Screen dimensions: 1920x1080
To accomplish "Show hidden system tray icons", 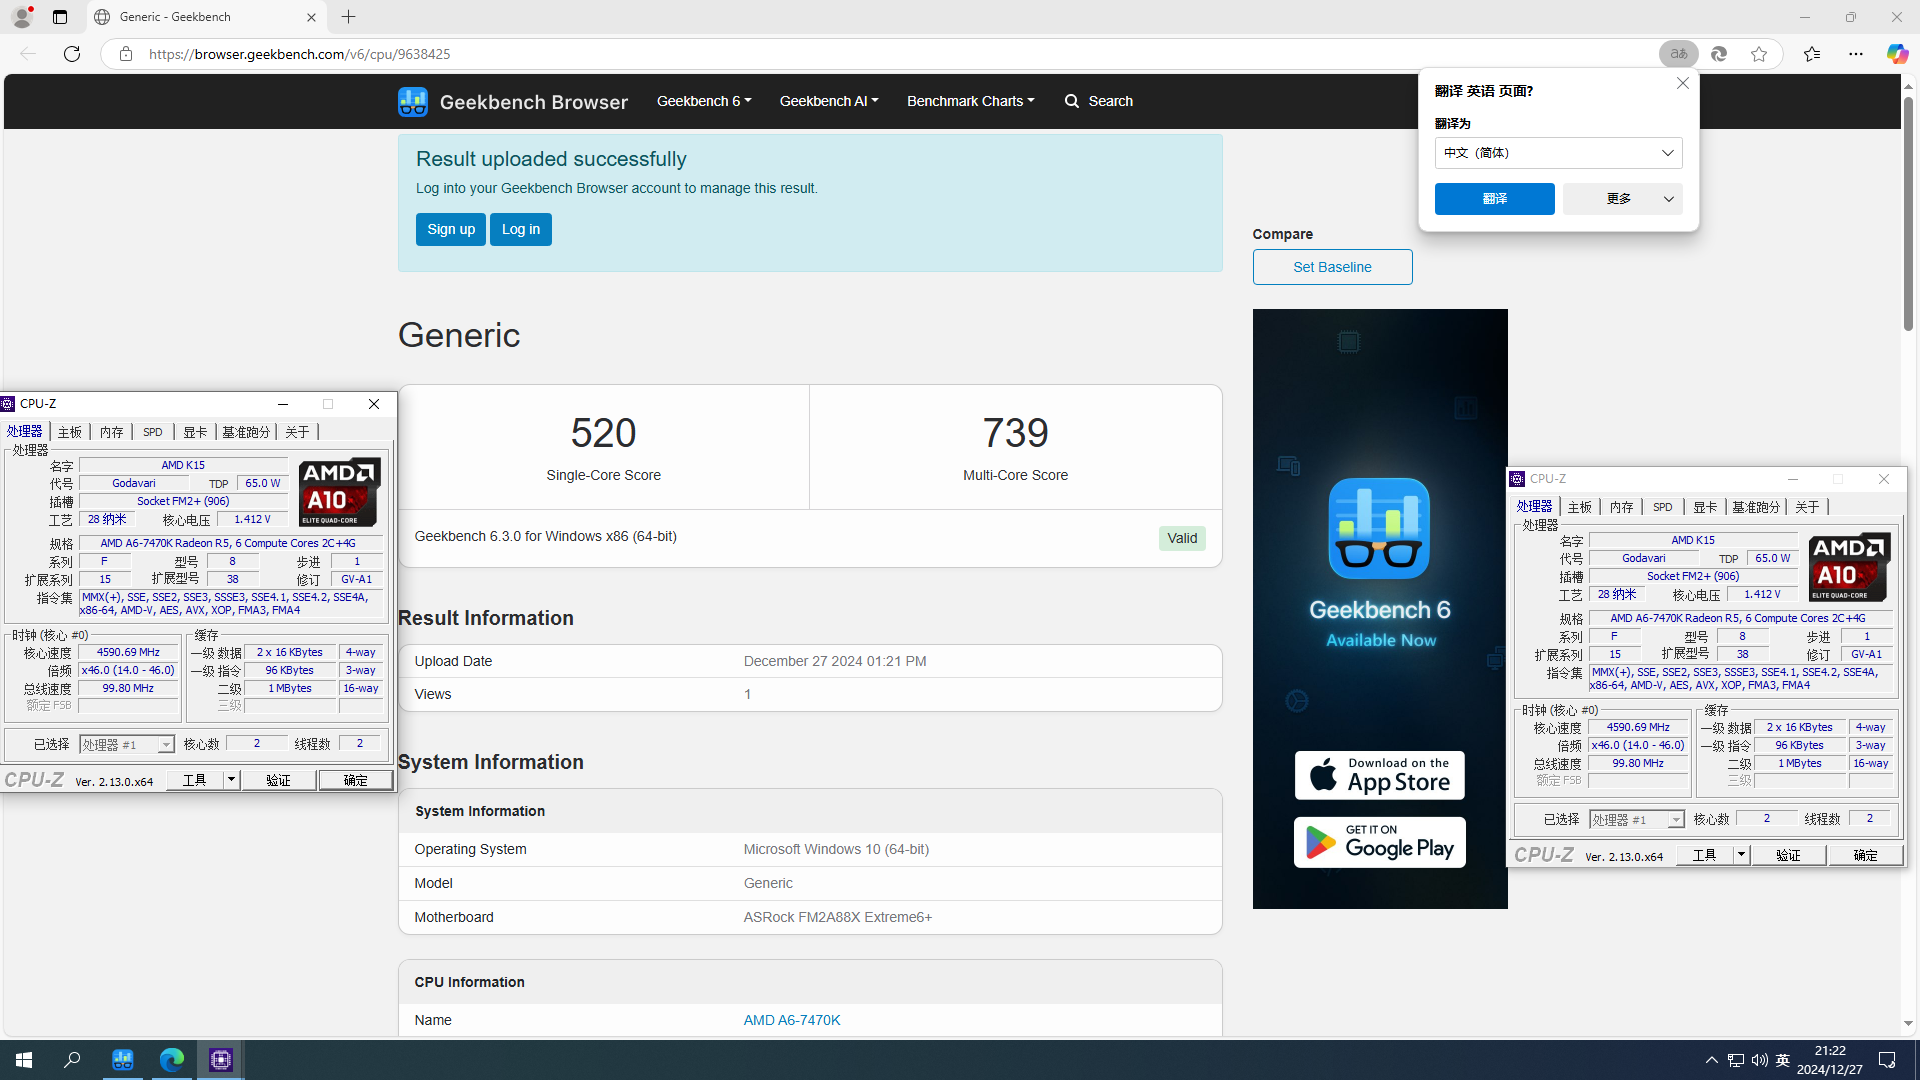I will pyautogui.click(x=1712, y=1060).
